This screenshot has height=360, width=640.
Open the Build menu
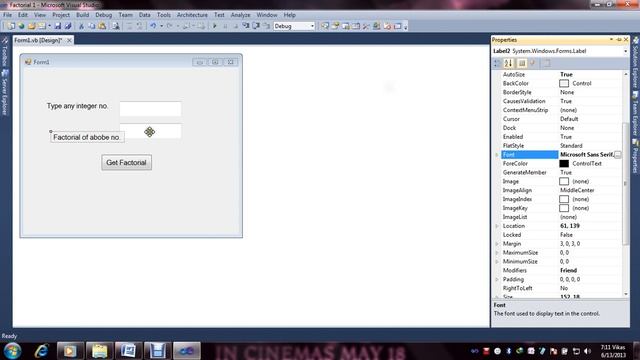[x=82, y=15]
